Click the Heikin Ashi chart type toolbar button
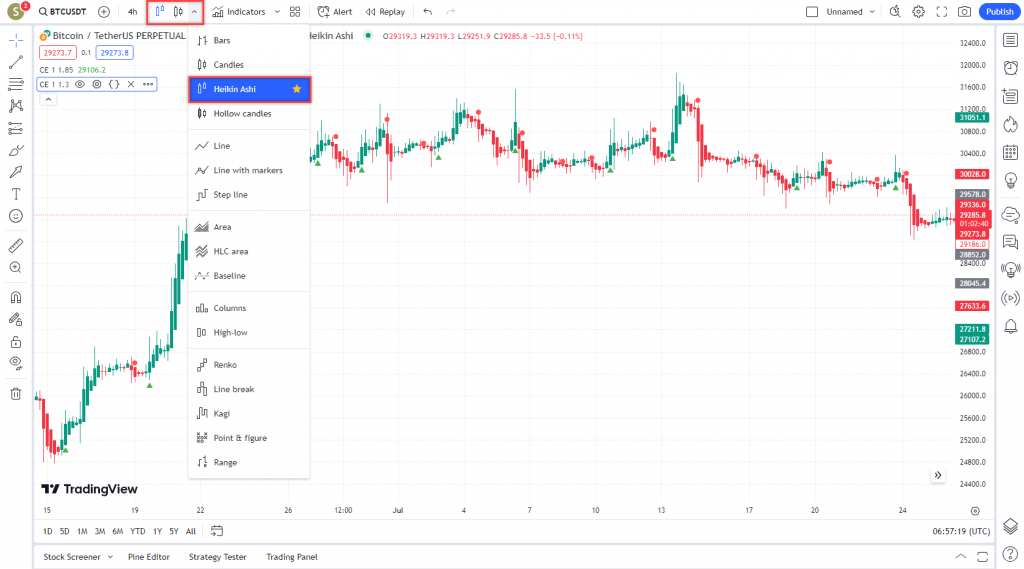Screen dimensions: 1024x569 point(160,12)
